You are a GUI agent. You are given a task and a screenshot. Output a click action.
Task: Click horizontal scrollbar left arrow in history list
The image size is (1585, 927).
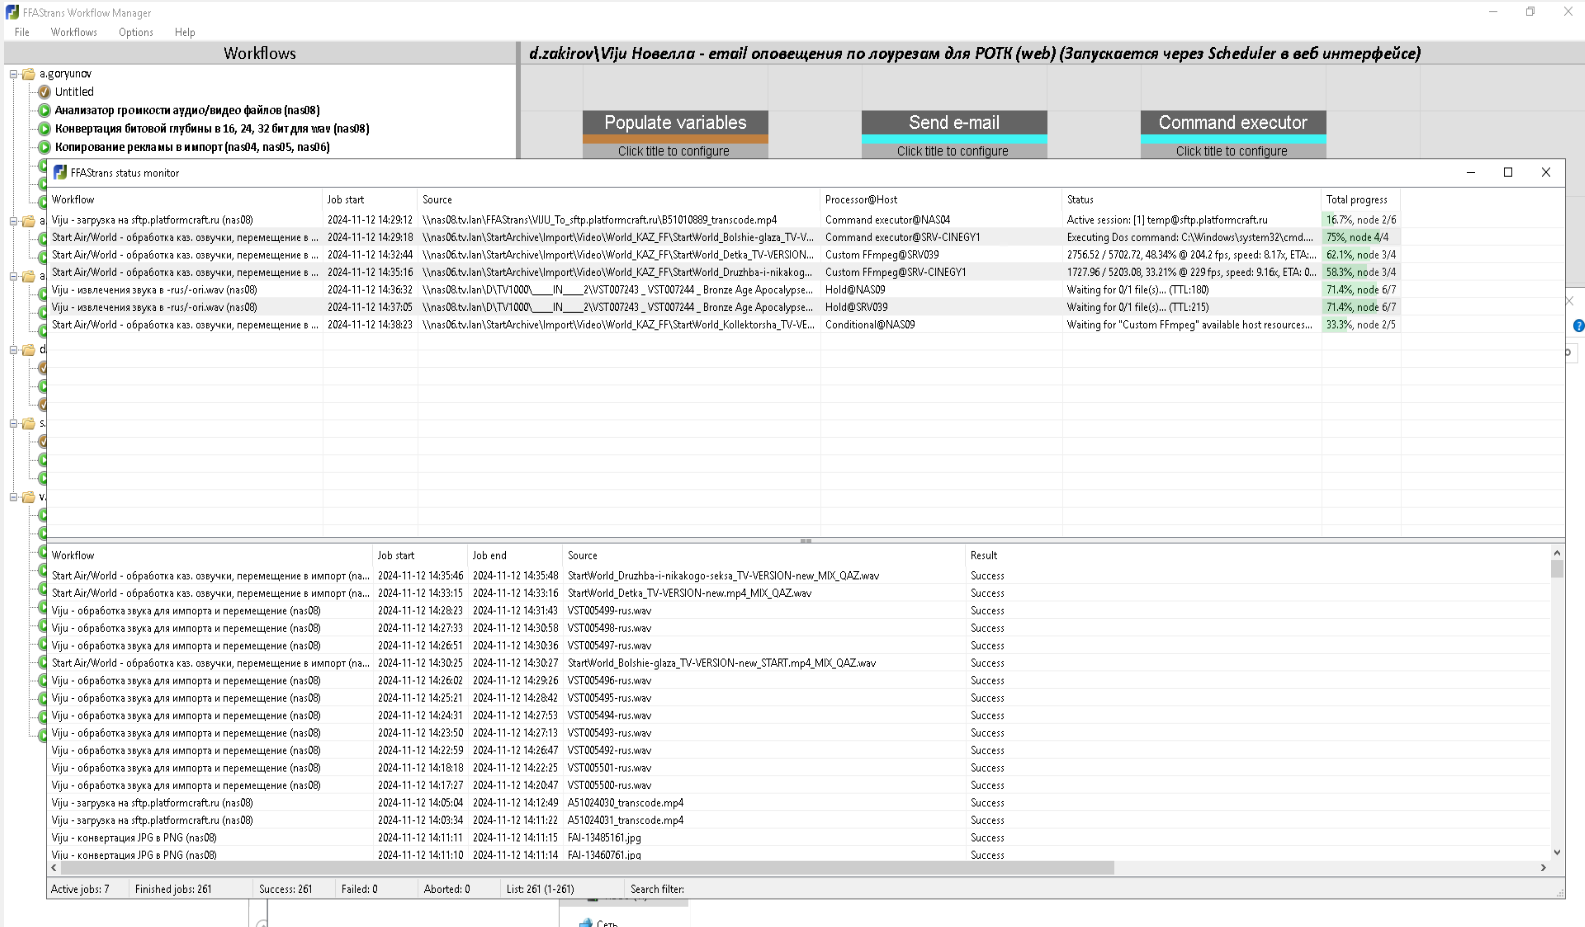(x=54, y=868)
